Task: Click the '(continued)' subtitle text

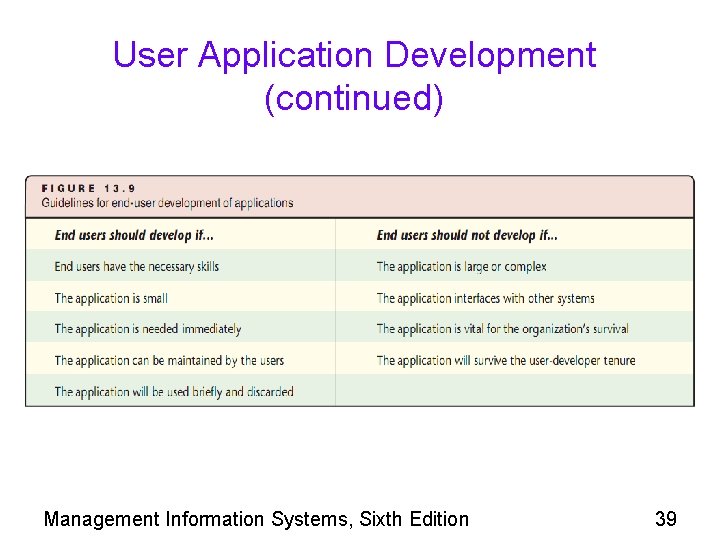Action: 354,98
